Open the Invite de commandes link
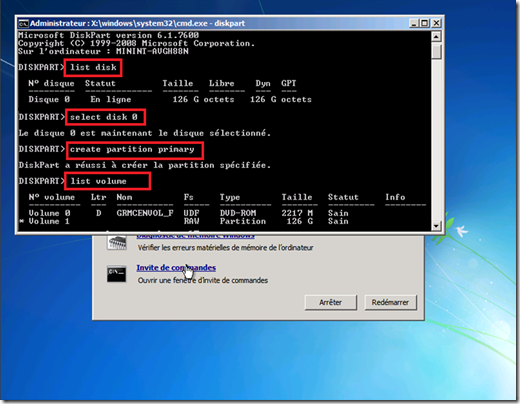 176,268
